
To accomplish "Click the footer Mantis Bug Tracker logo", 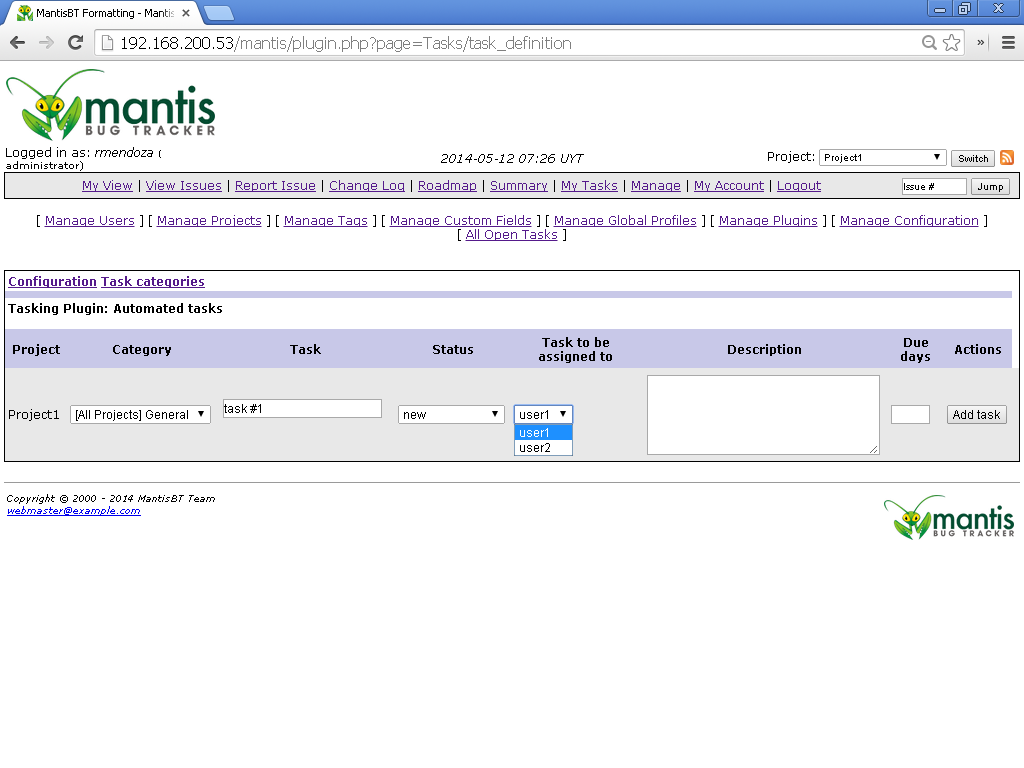I will [x=949, y=518].
